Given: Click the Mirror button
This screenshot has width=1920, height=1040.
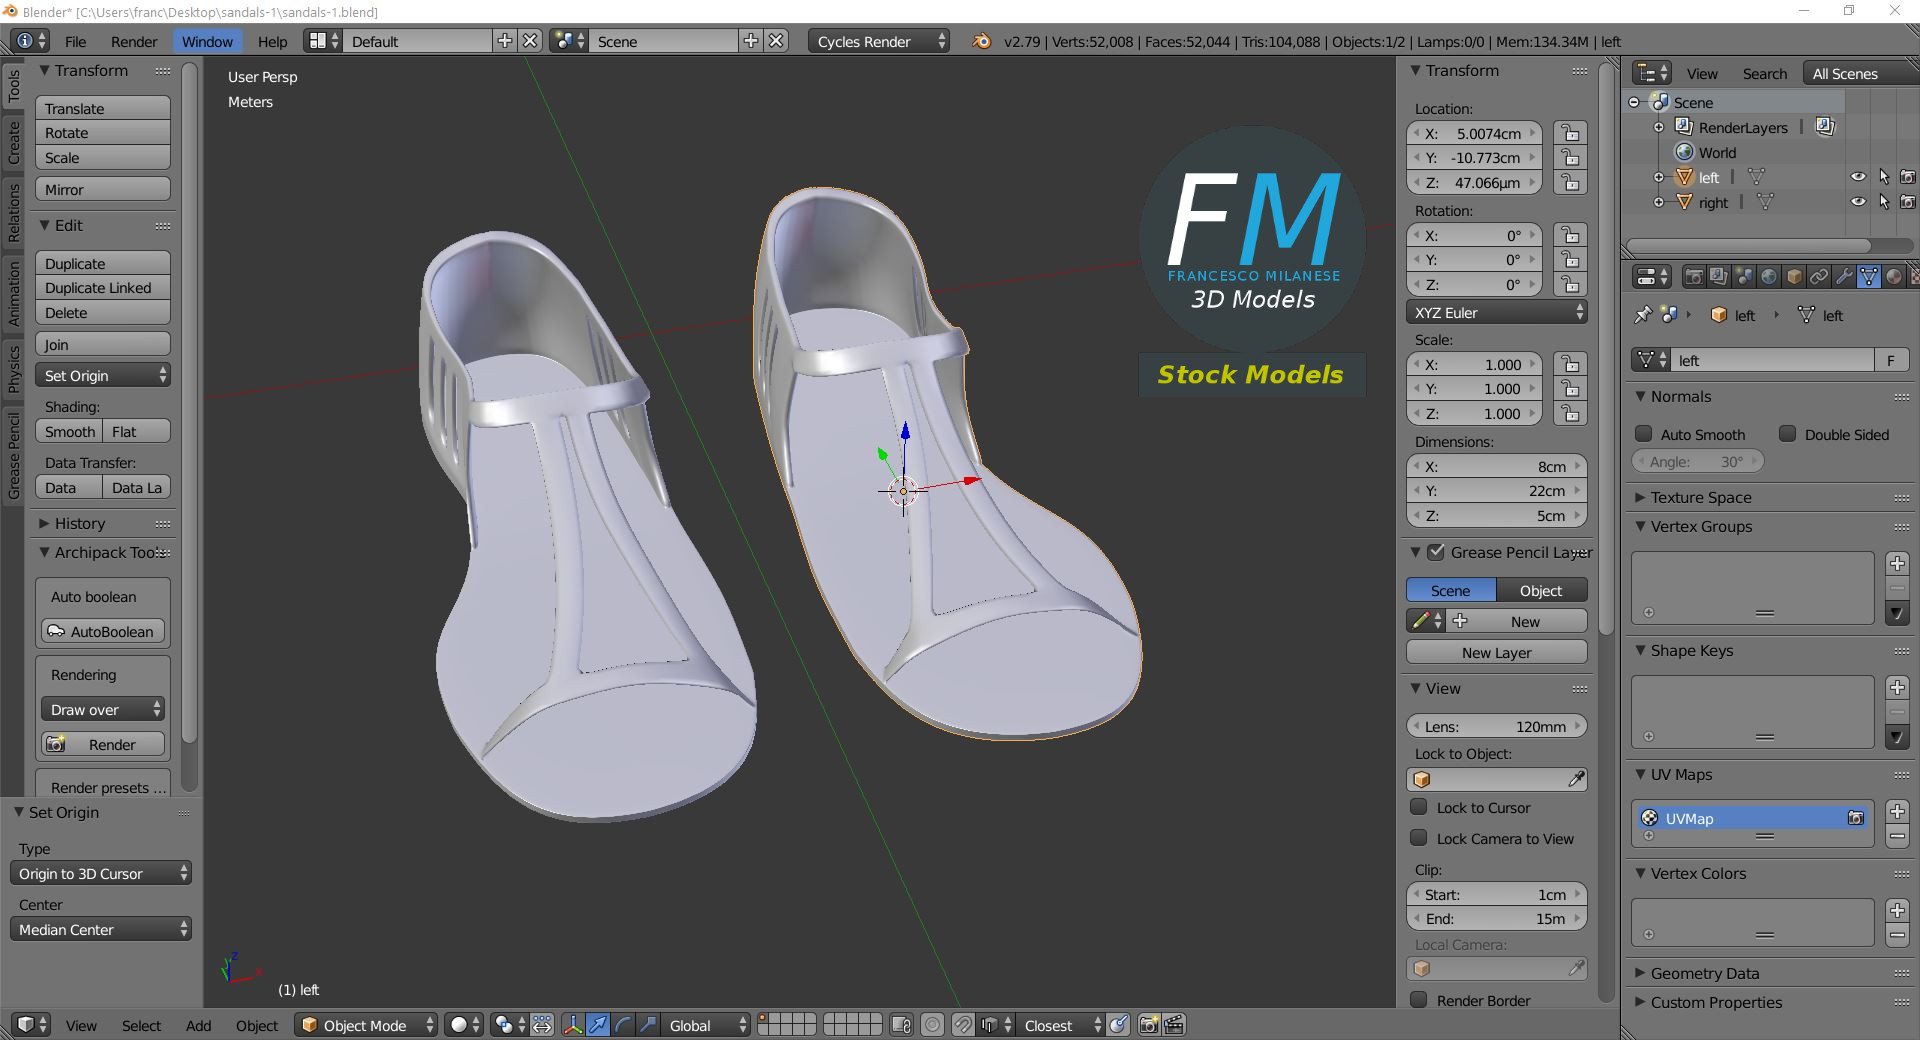Looking at the screenshot, I should point(103,189).
